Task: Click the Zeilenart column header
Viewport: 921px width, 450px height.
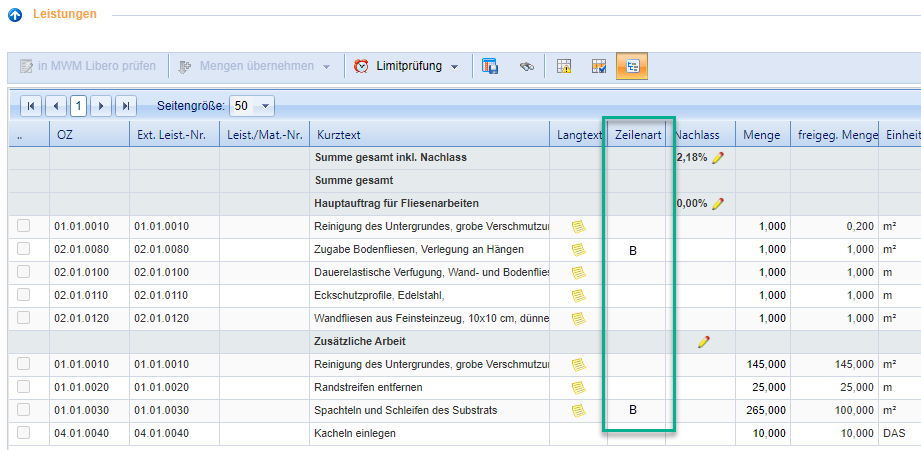Action: pyautogui.click(x=637, y=134)
